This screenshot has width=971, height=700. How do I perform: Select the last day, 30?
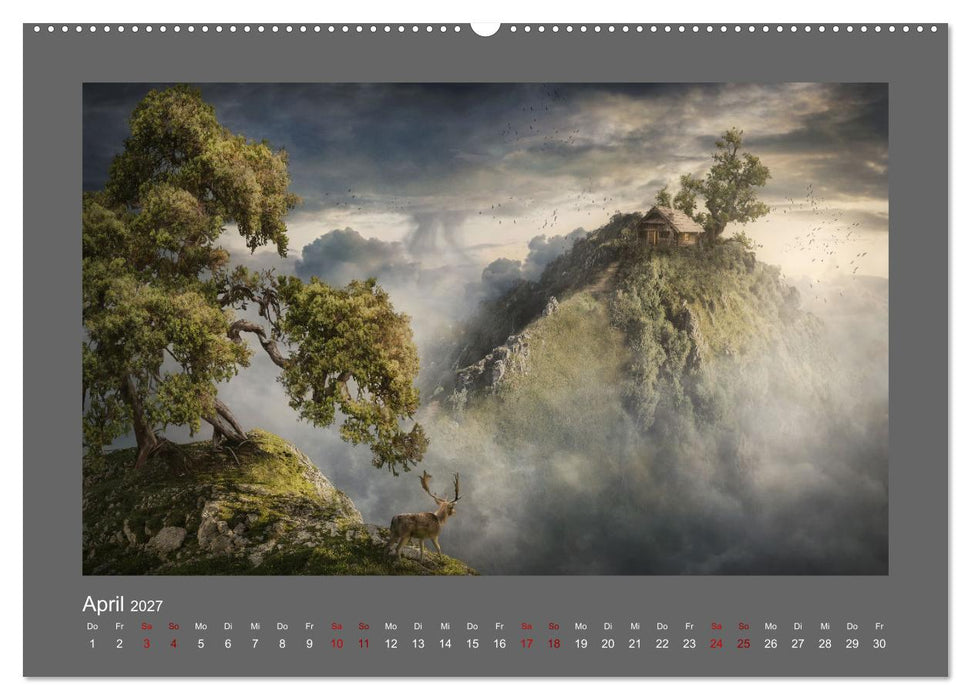879,644
